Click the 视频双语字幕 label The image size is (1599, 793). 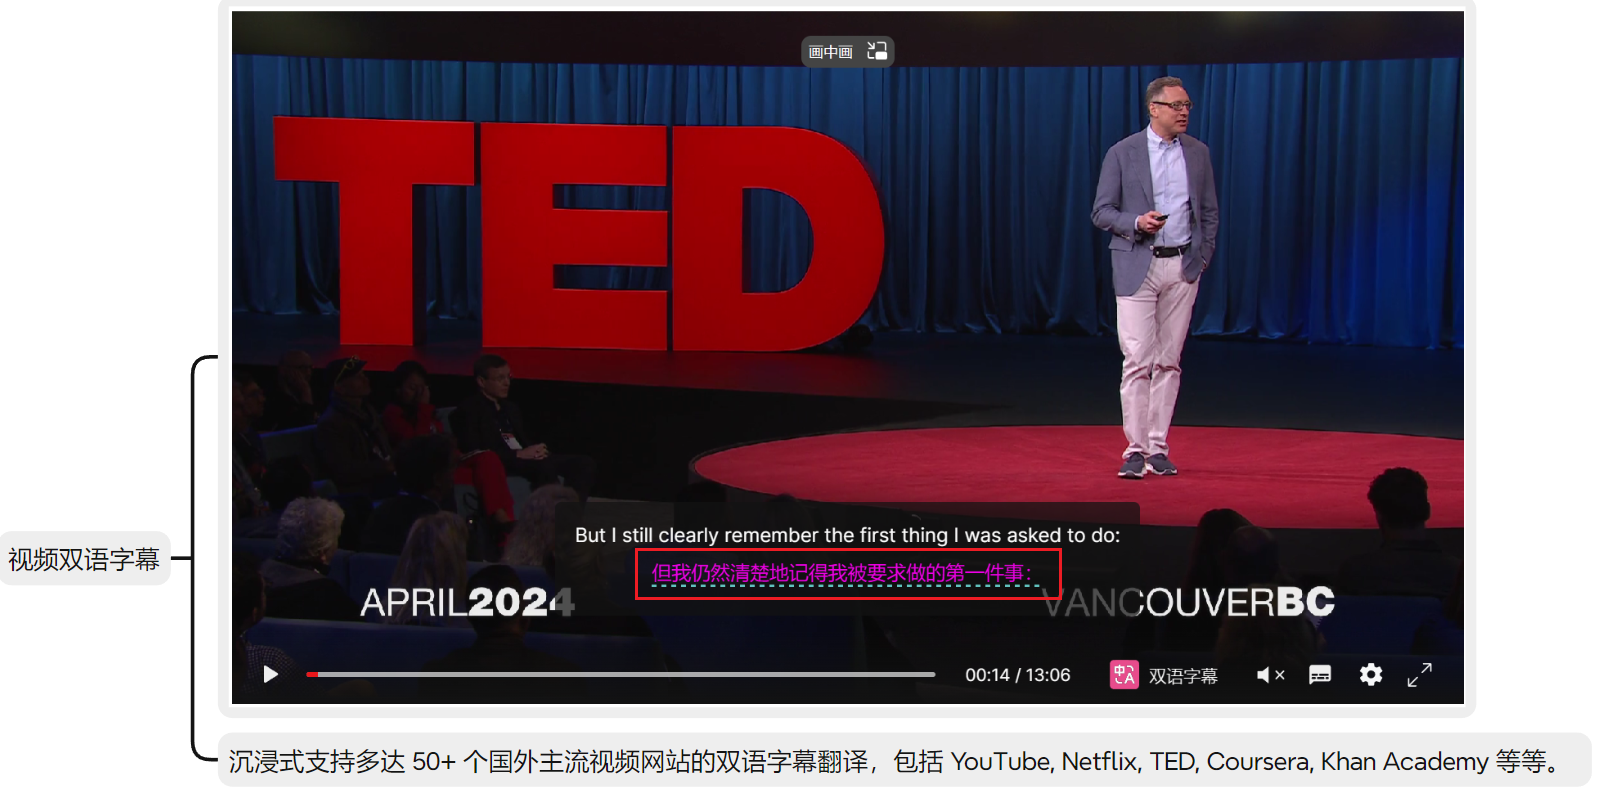coord(84,559)
